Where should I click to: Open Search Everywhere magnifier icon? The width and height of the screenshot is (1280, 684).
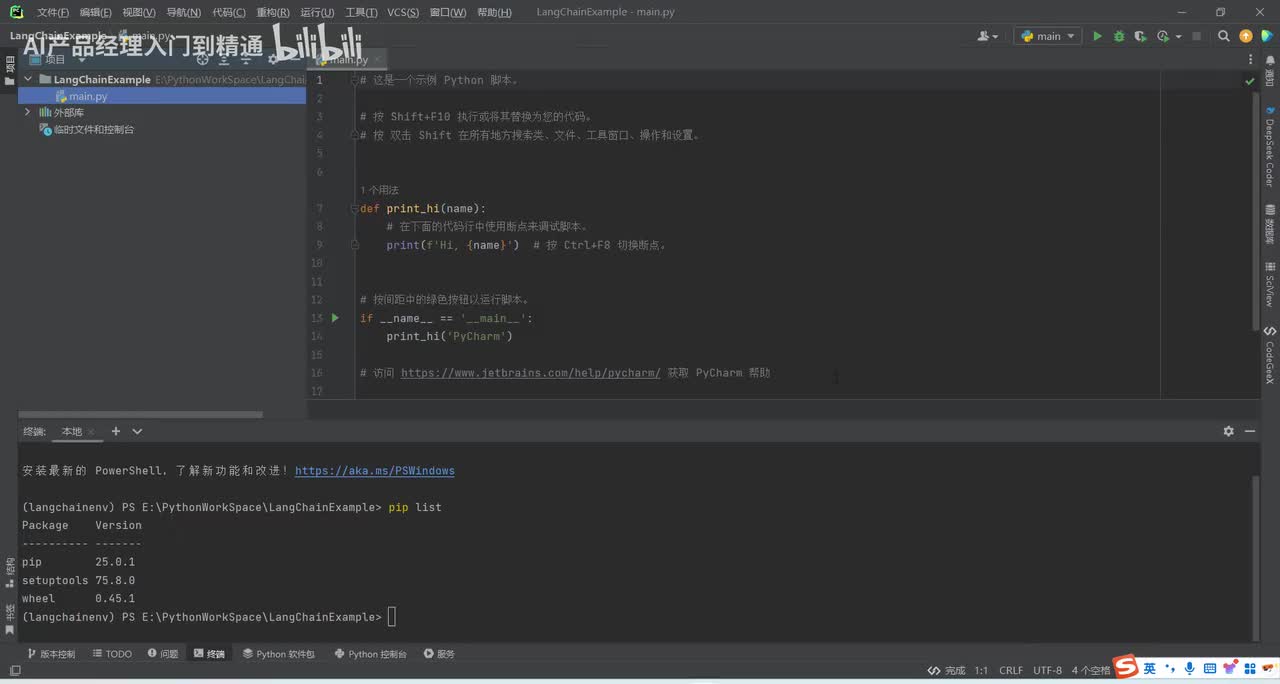[1224, 36]
